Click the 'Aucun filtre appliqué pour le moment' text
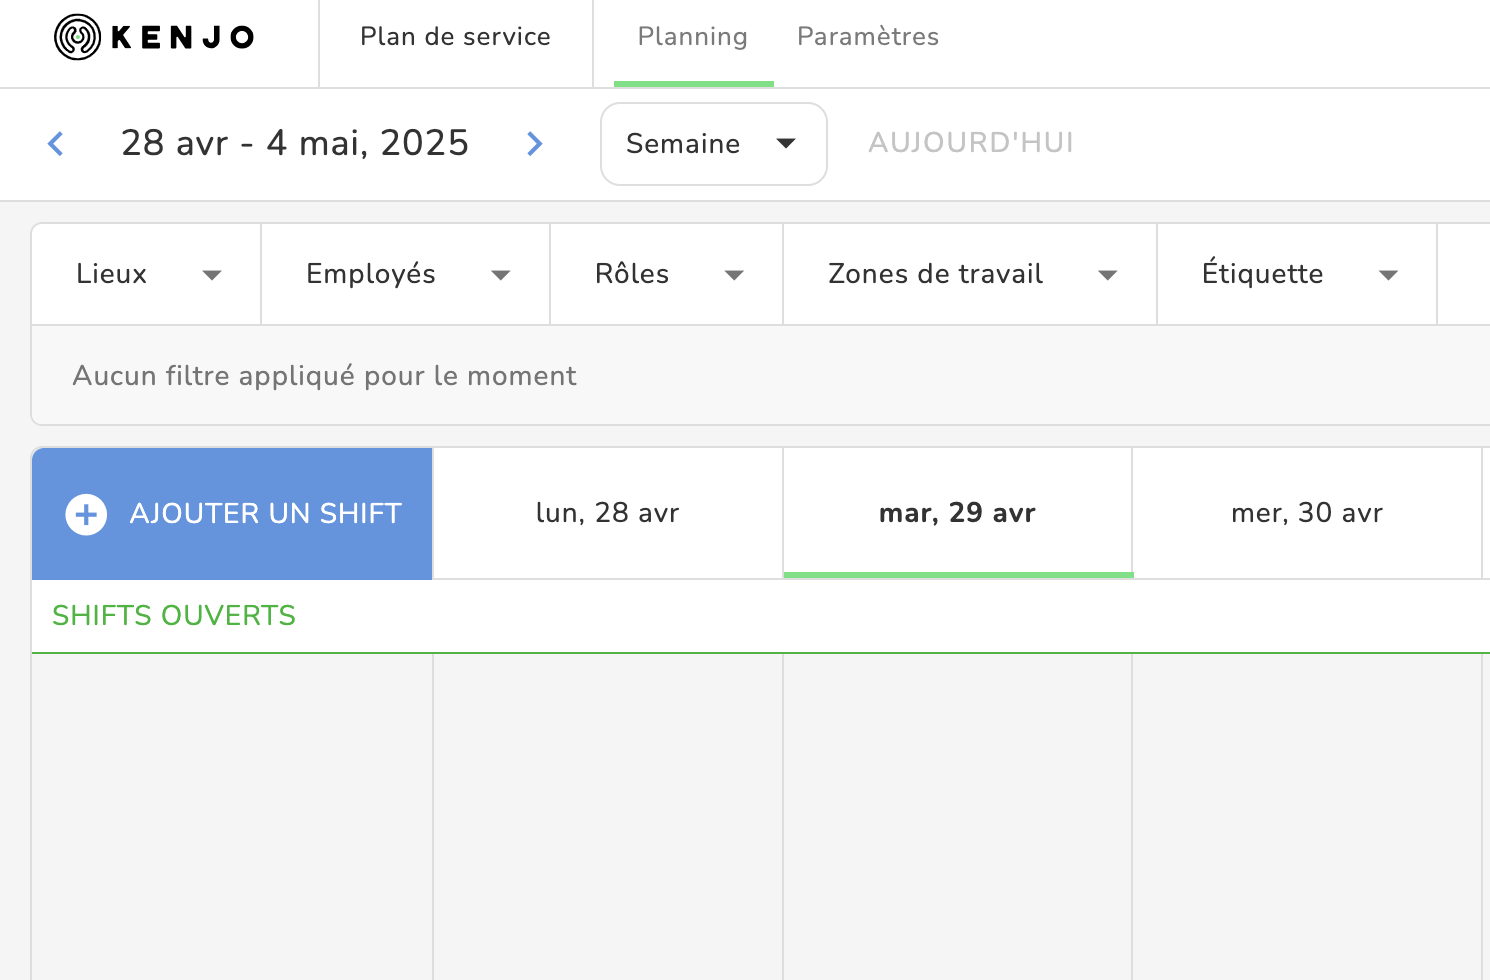The image size is (1490, 980). tap(325, 376)
